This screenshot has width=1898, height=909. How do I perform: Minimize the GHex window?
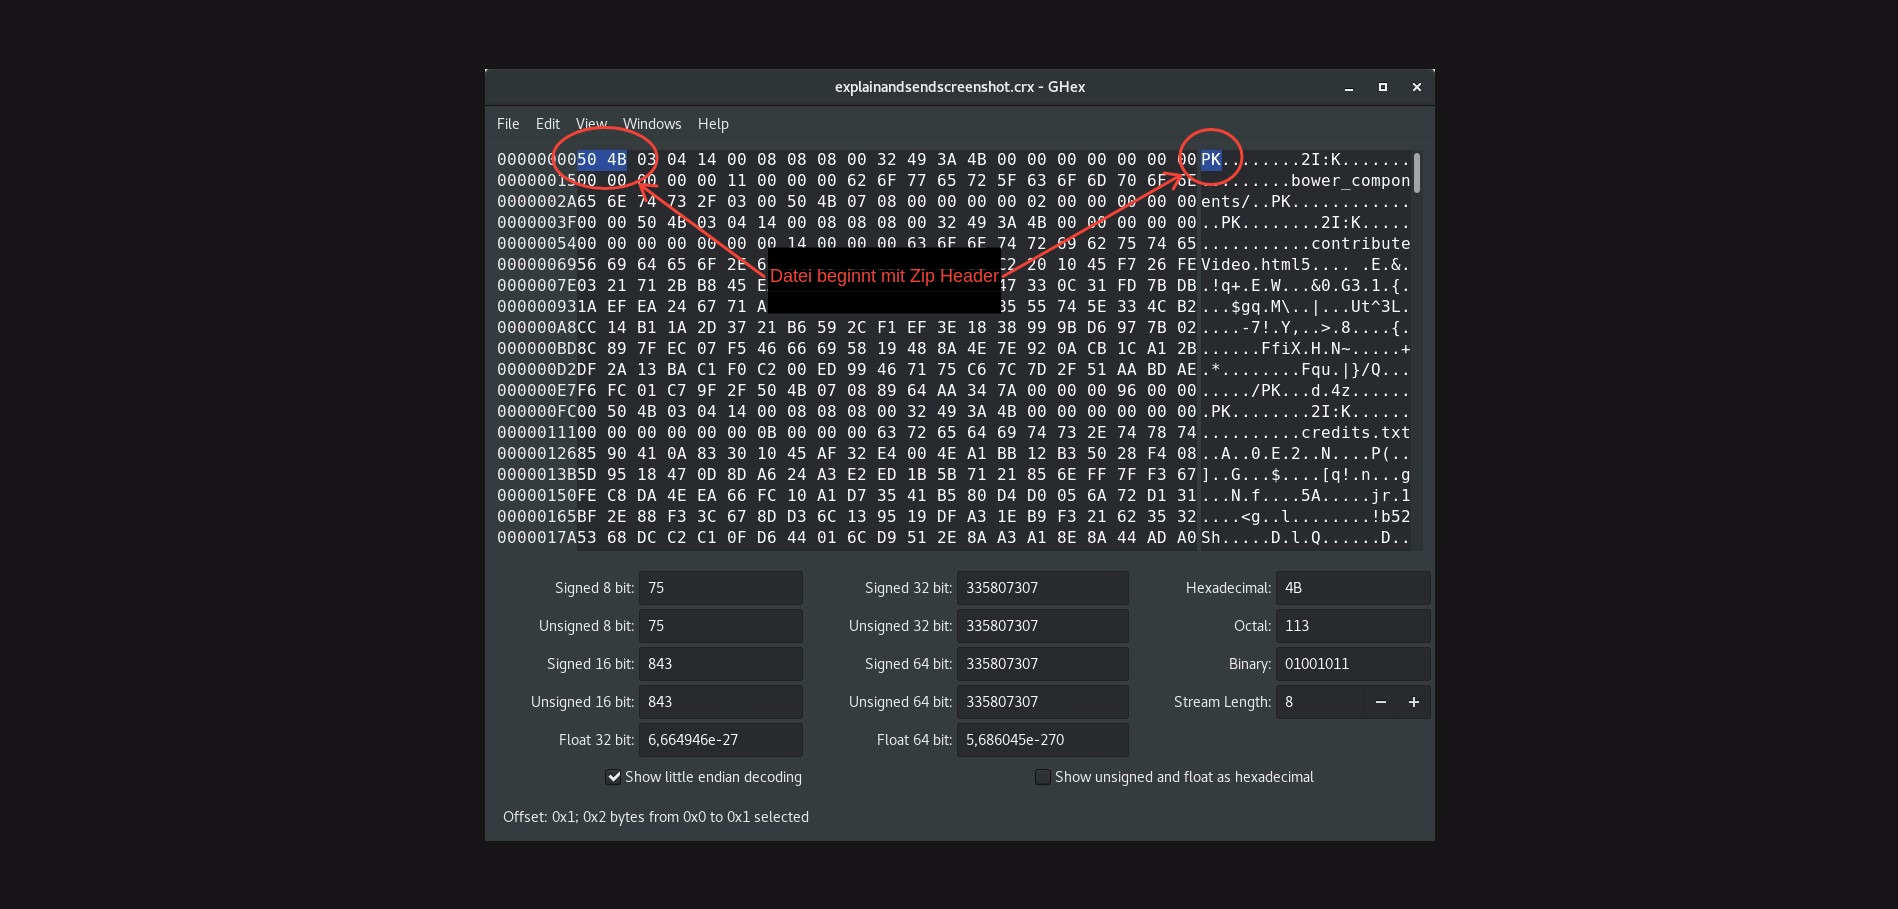1349,88
